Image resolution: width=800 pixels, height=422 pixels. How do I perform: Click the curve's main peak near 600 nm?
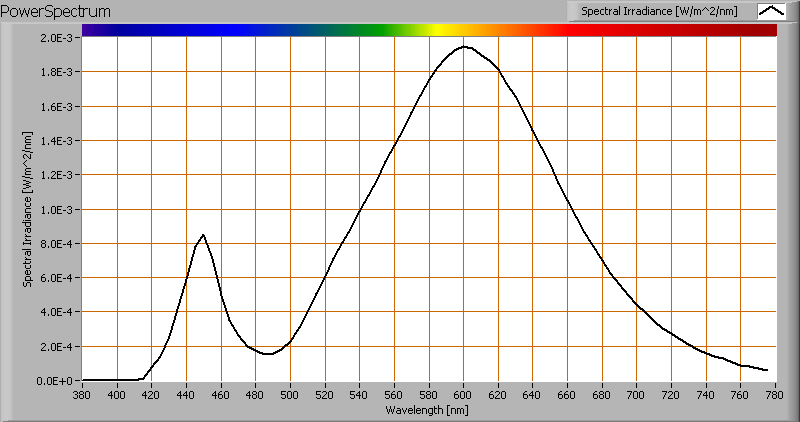coord(464,47)
